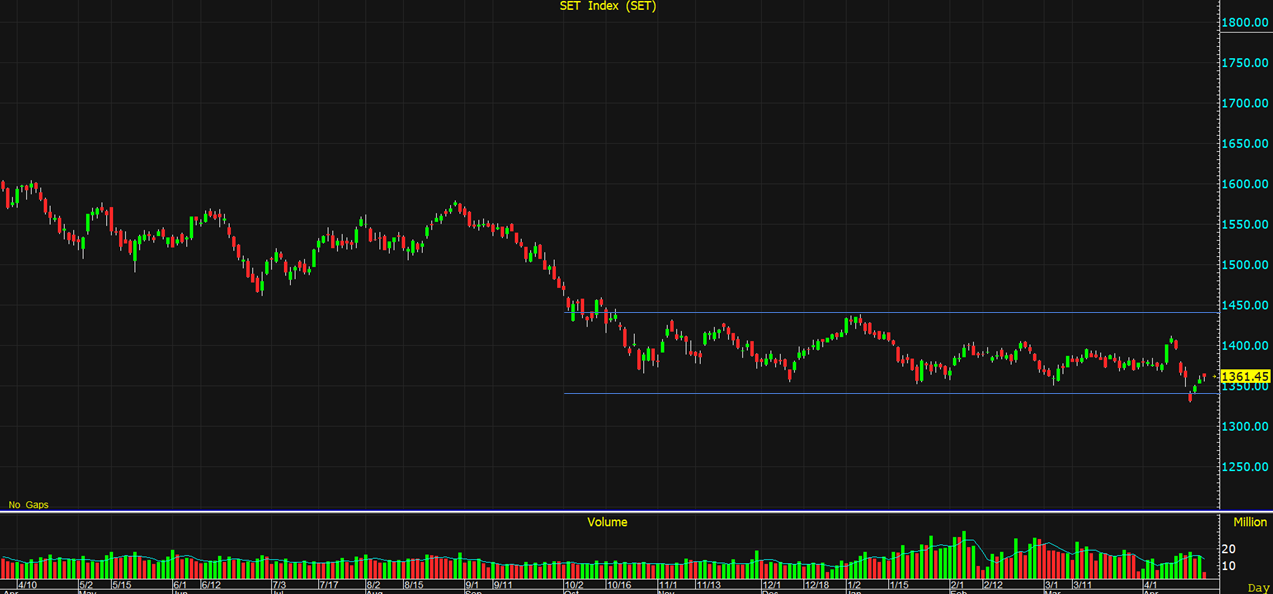1273x594 pixels.
Task: Click the SET Index (SET) chart title
Action: coord(607,6)
